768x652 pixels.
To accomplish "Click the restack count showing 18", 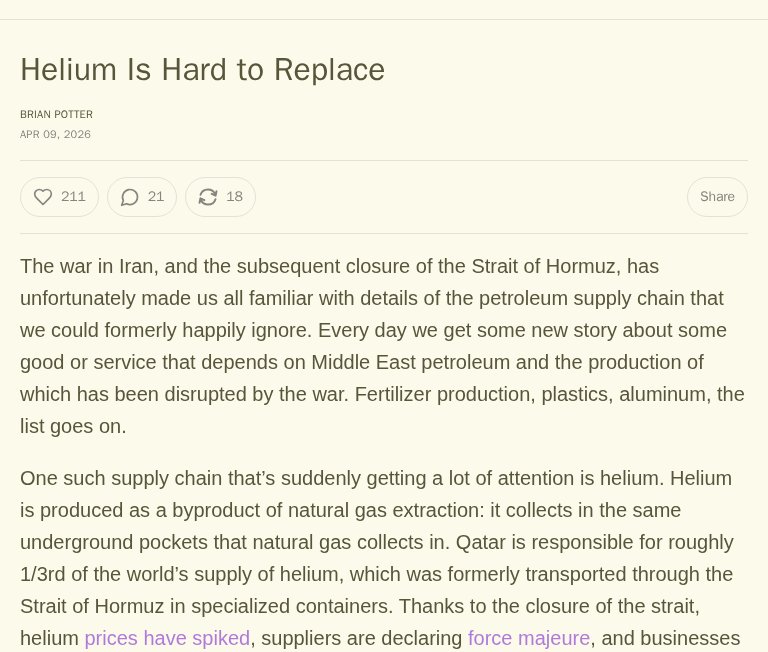I will (x=234, y=197).
